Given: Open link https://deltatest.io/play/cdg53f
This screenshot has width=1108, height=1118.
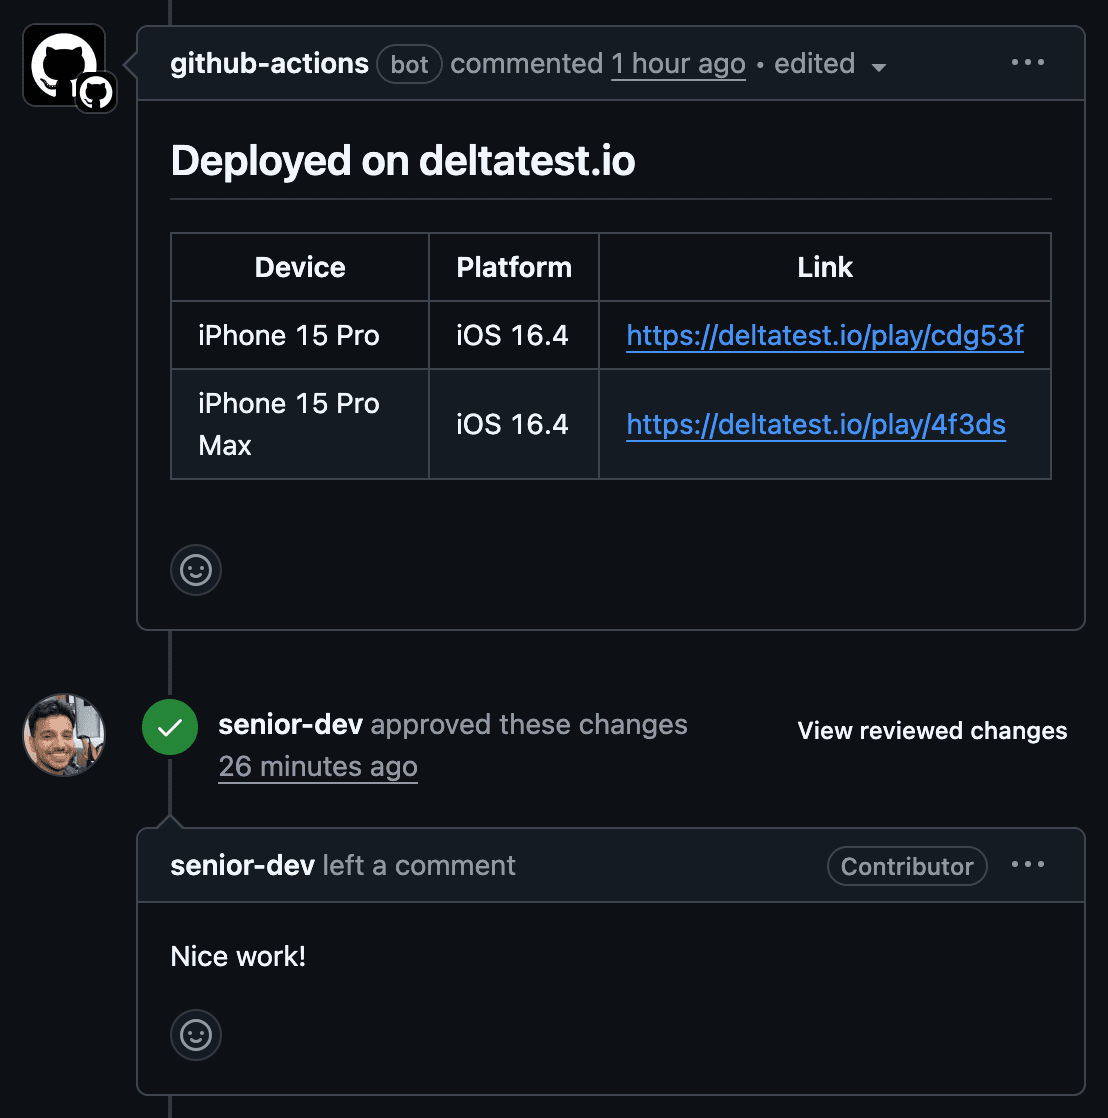Looking at the screenshot, I should (825, 336).
